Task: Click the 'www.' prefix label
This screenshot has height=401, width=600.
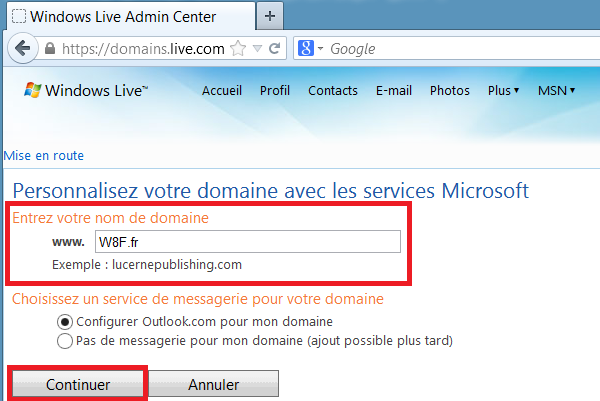Action: pyautogui.click(x=68, y=242)
